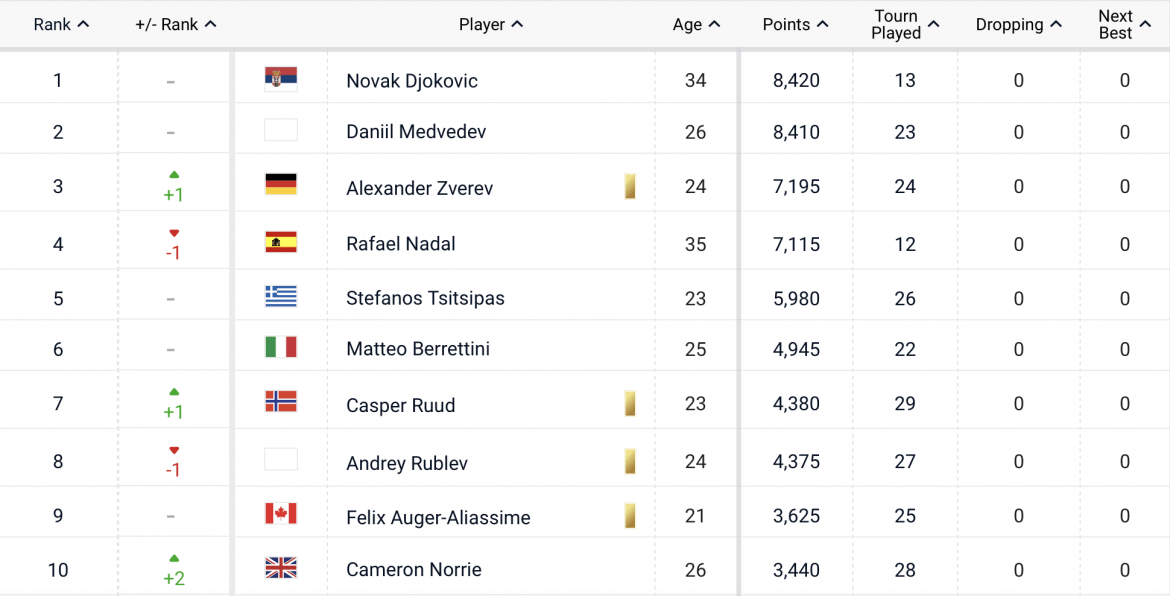The image size is (1170, 596).
Task: Sort the table by Points
Action: click(x=795, y=24)
